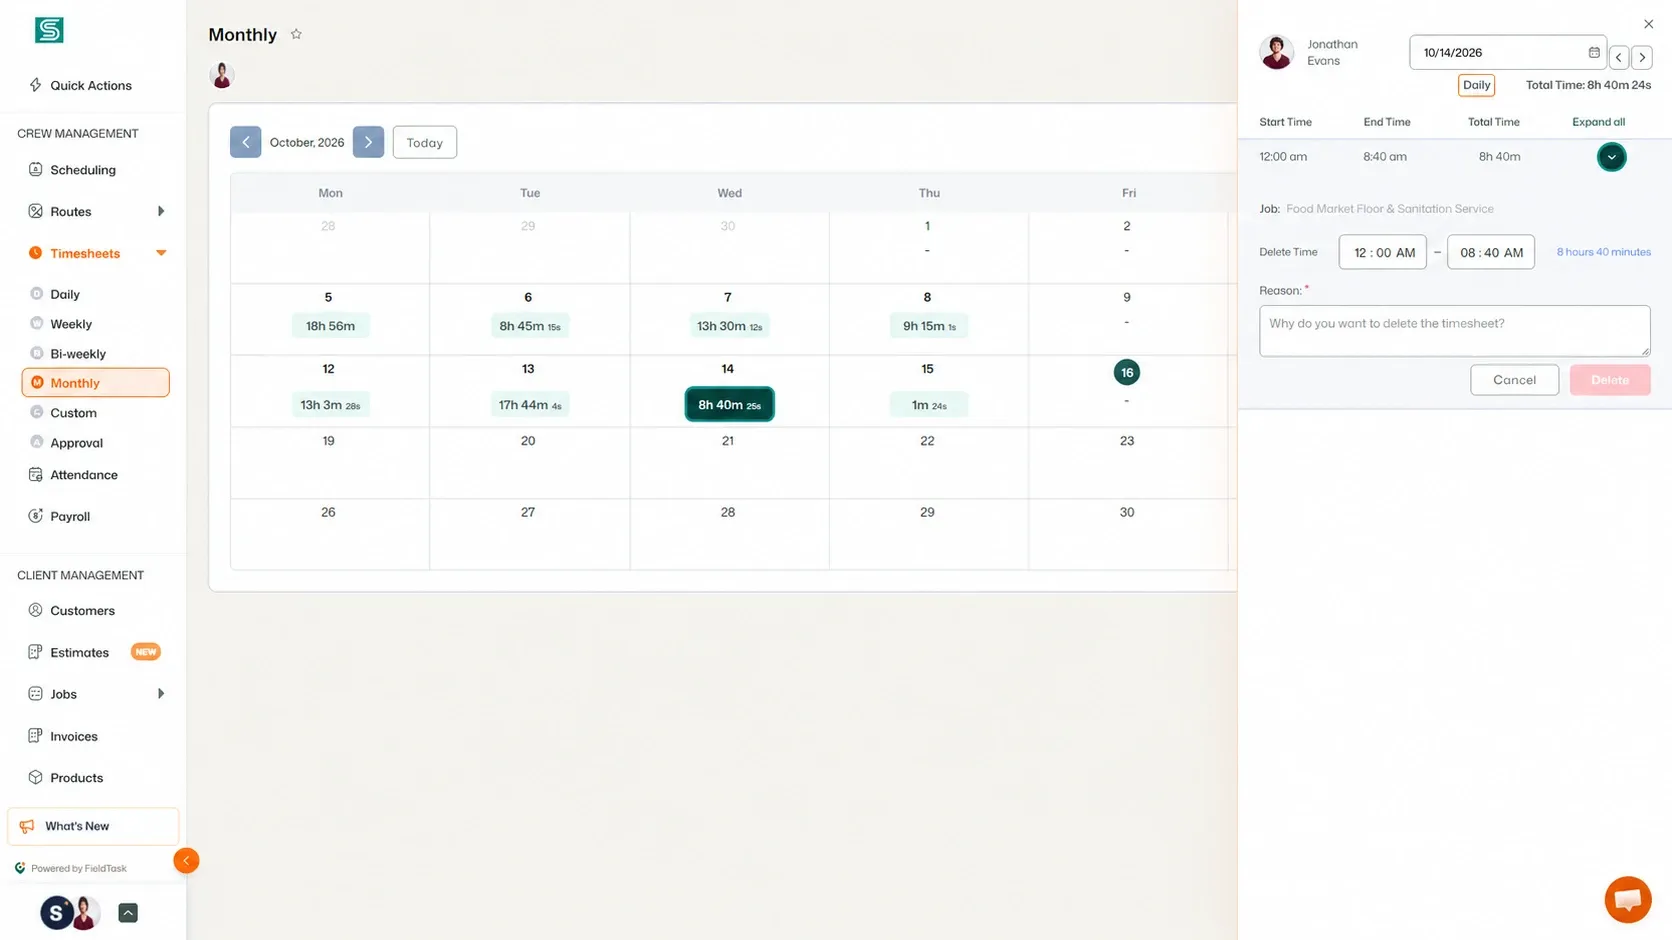Favorite the Monthly page with star
Viewport: 1672px width, 940px height.
[296, 34]
